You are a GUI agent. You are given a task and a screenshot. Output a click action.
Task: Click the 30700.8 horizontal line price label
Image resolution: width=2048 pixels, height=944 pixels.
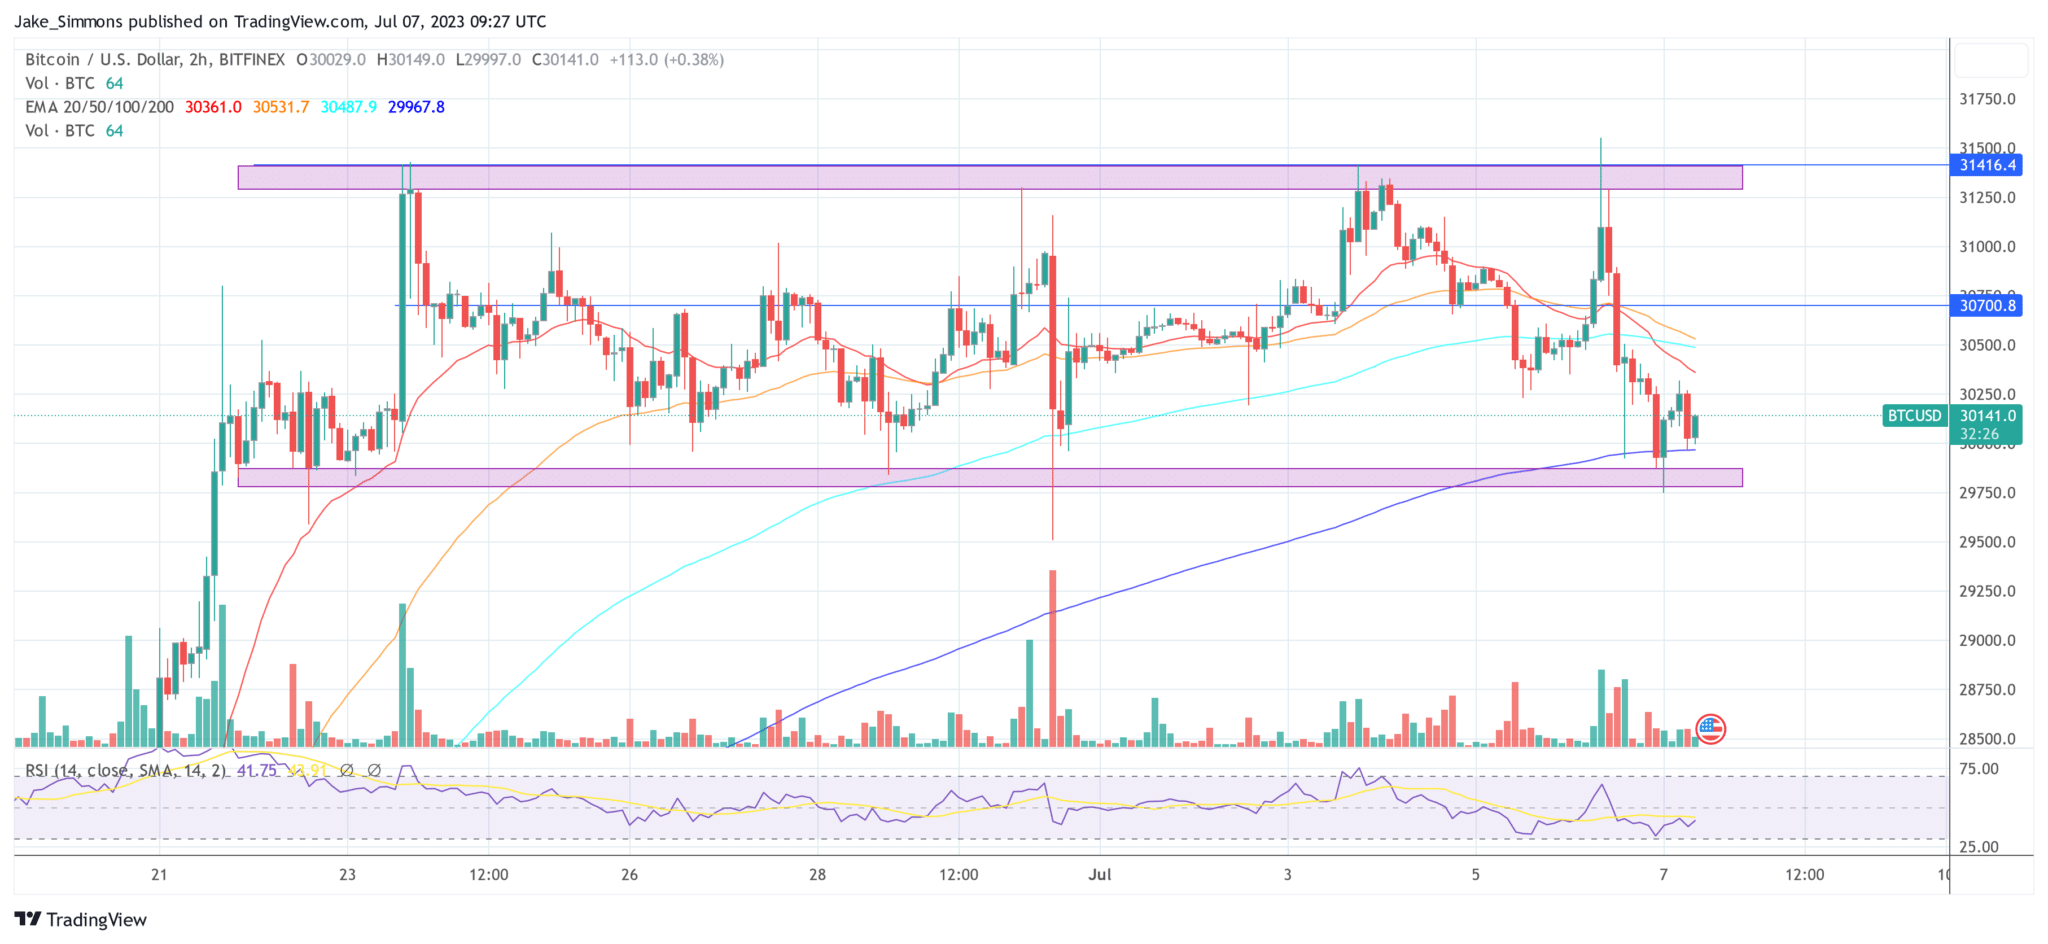(1986, 306)
